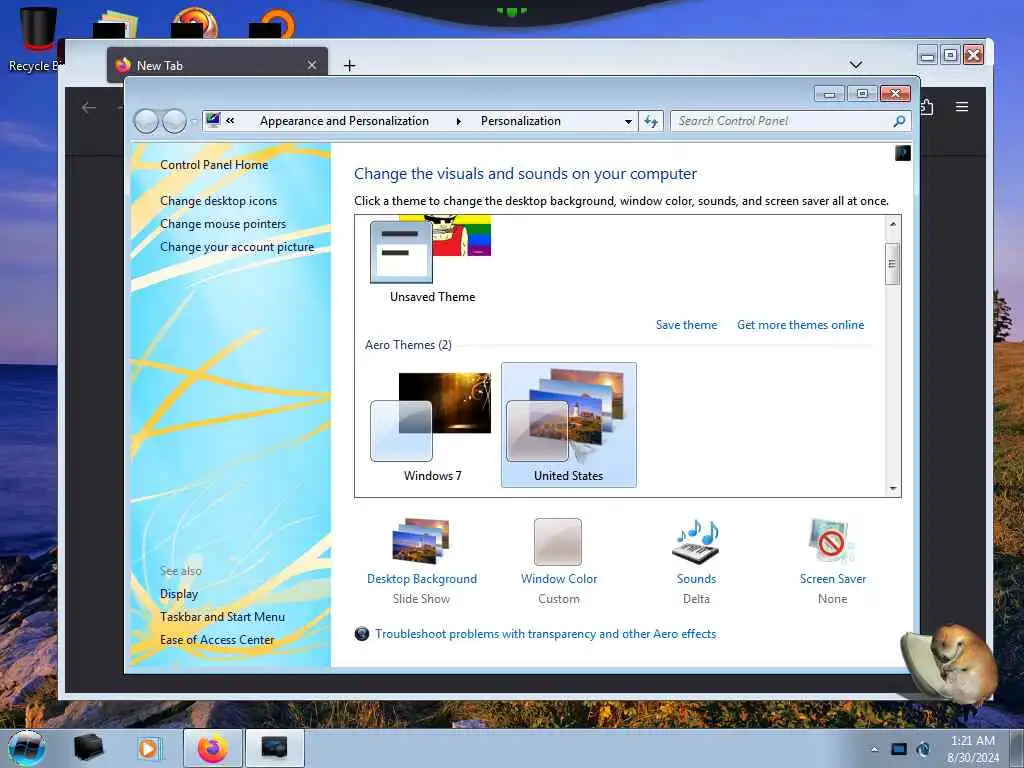Open Display under See also

179,594
